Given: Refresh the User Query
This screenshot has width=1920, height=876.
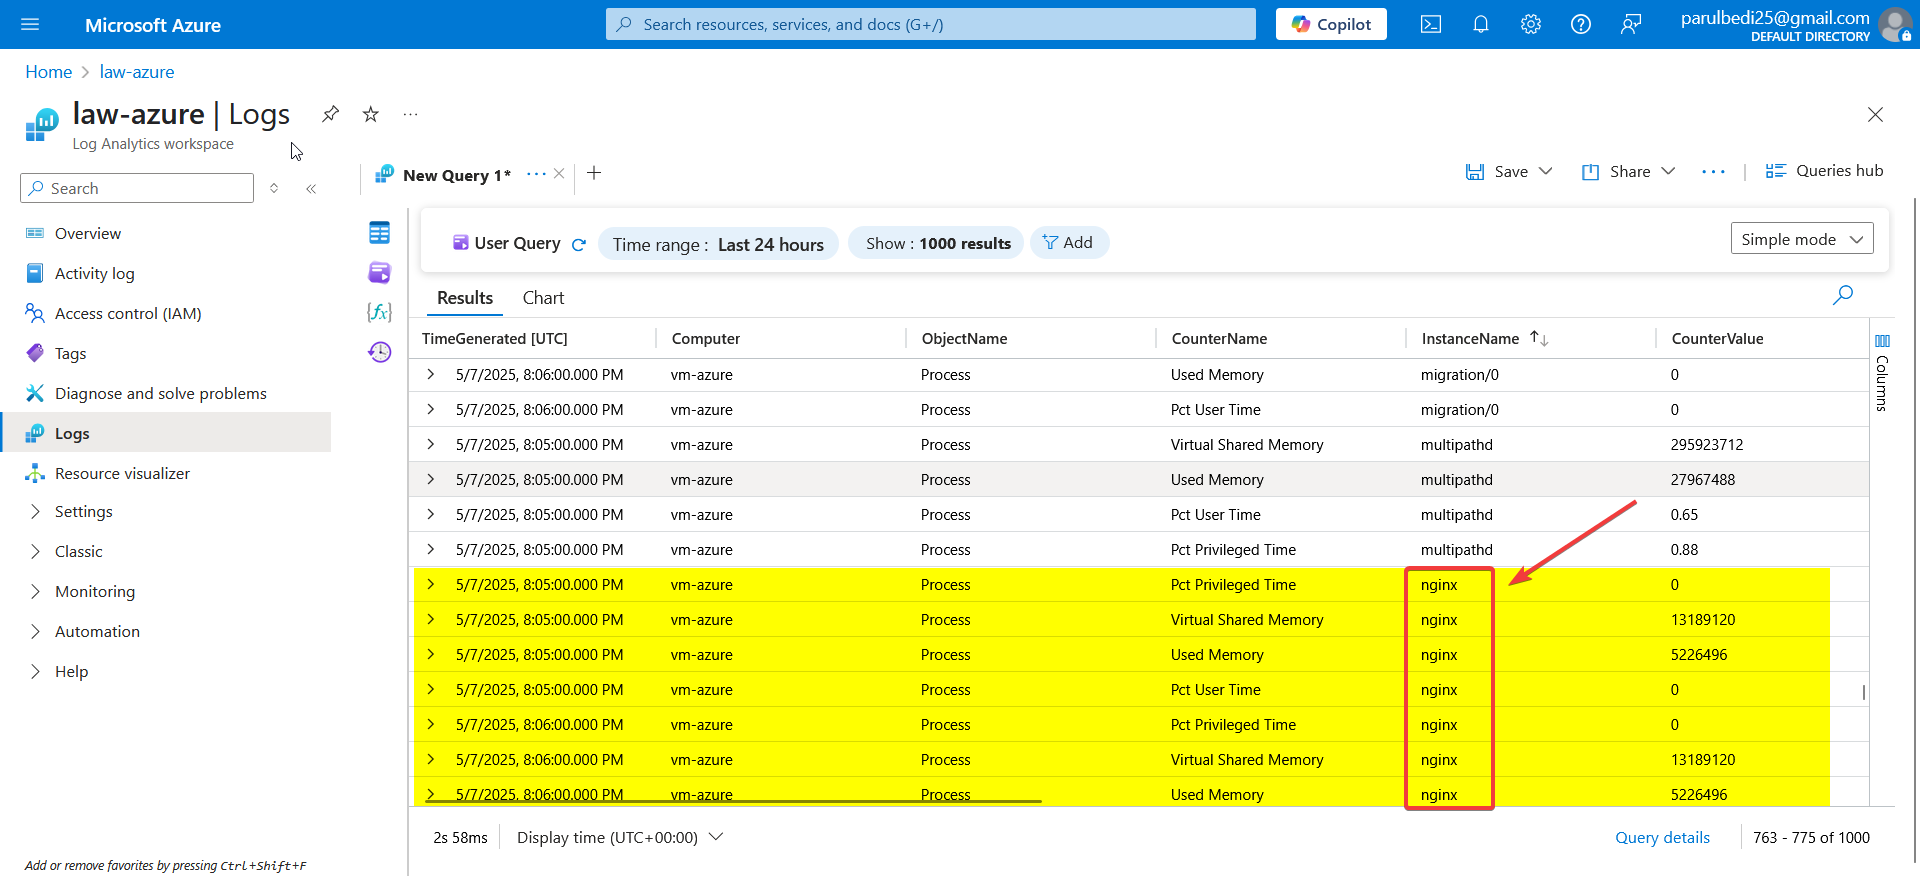Looking at the screenshot, I should pyautogui.click(x=578, y=244).
